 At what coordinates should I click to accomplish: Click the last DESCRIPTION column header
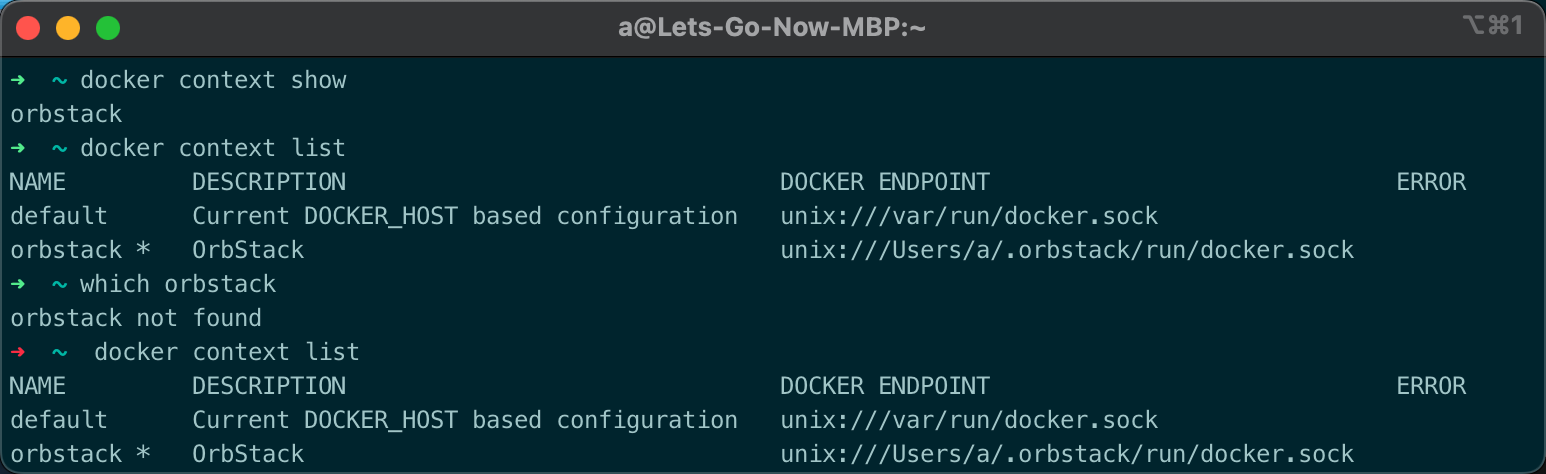tap(268, 386)
